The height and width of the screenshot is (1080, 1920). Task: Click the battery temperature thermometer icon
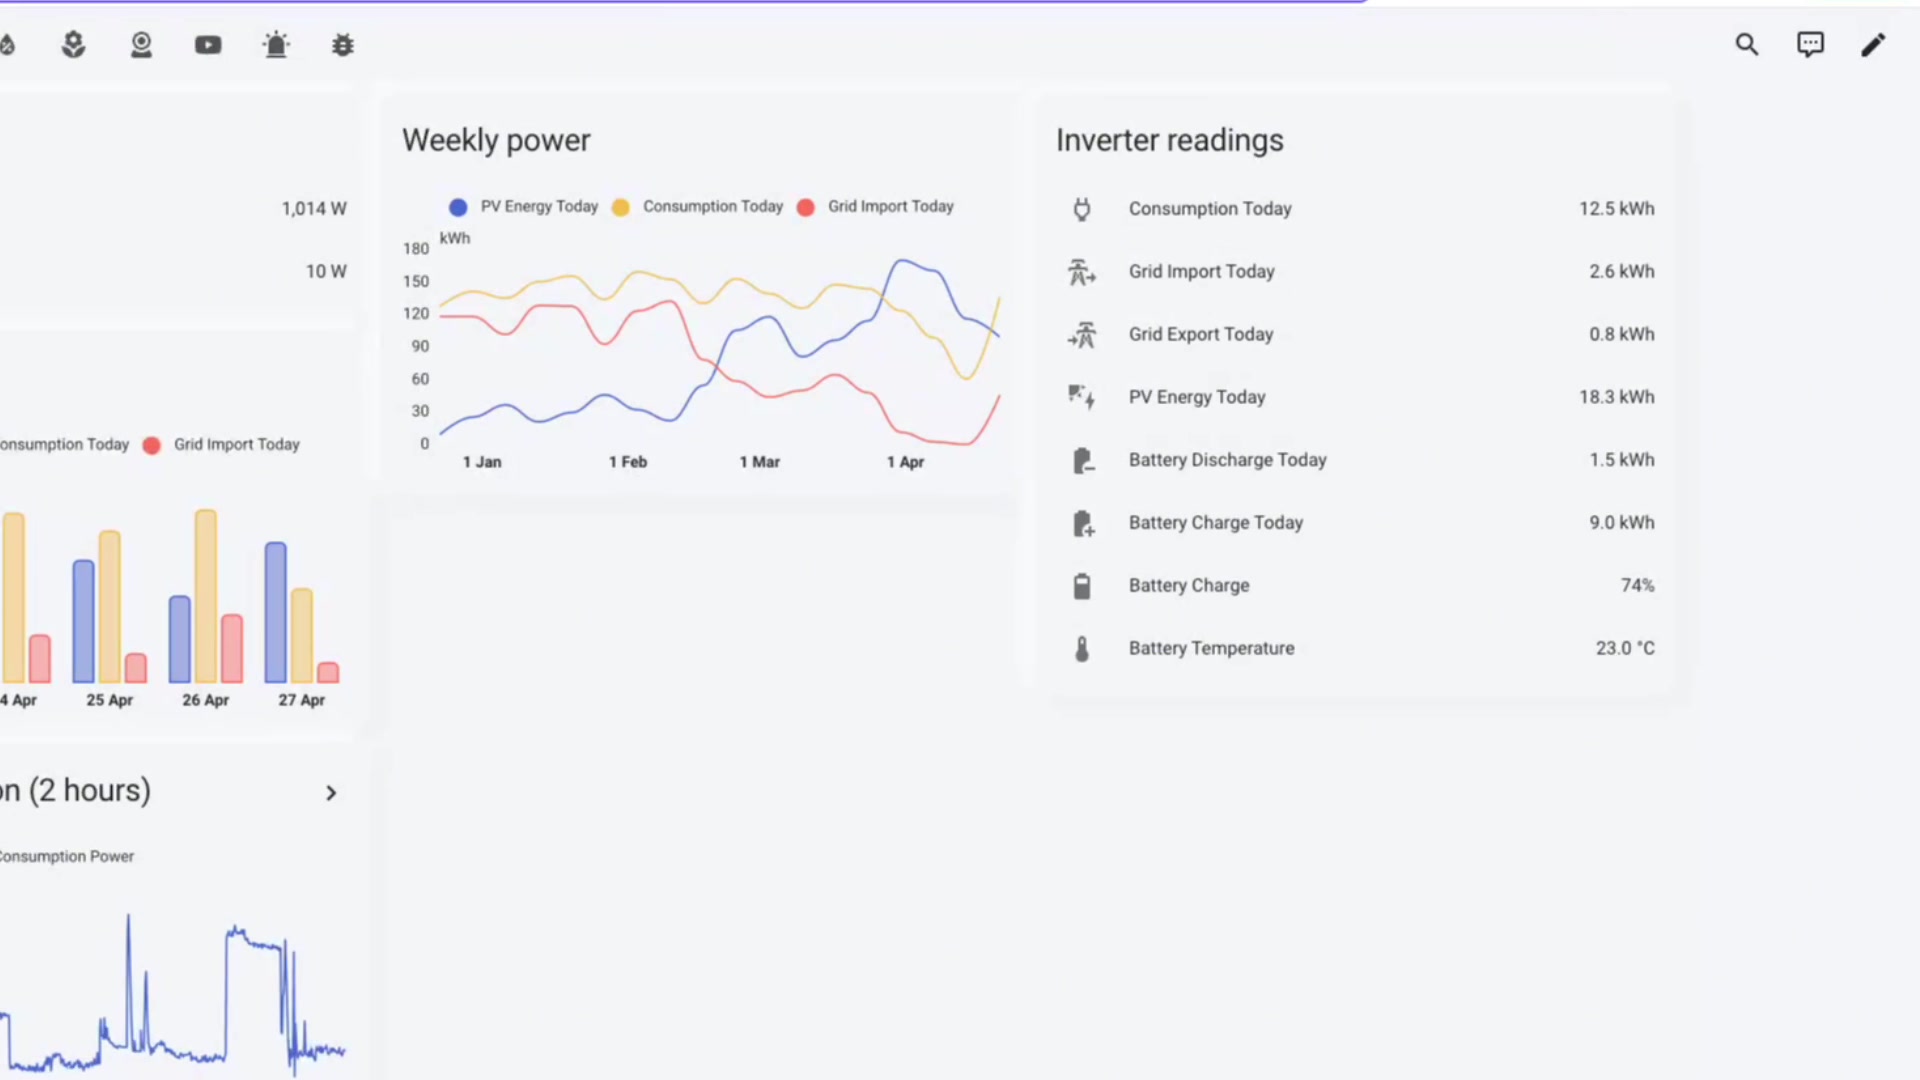coord(1081,648)
